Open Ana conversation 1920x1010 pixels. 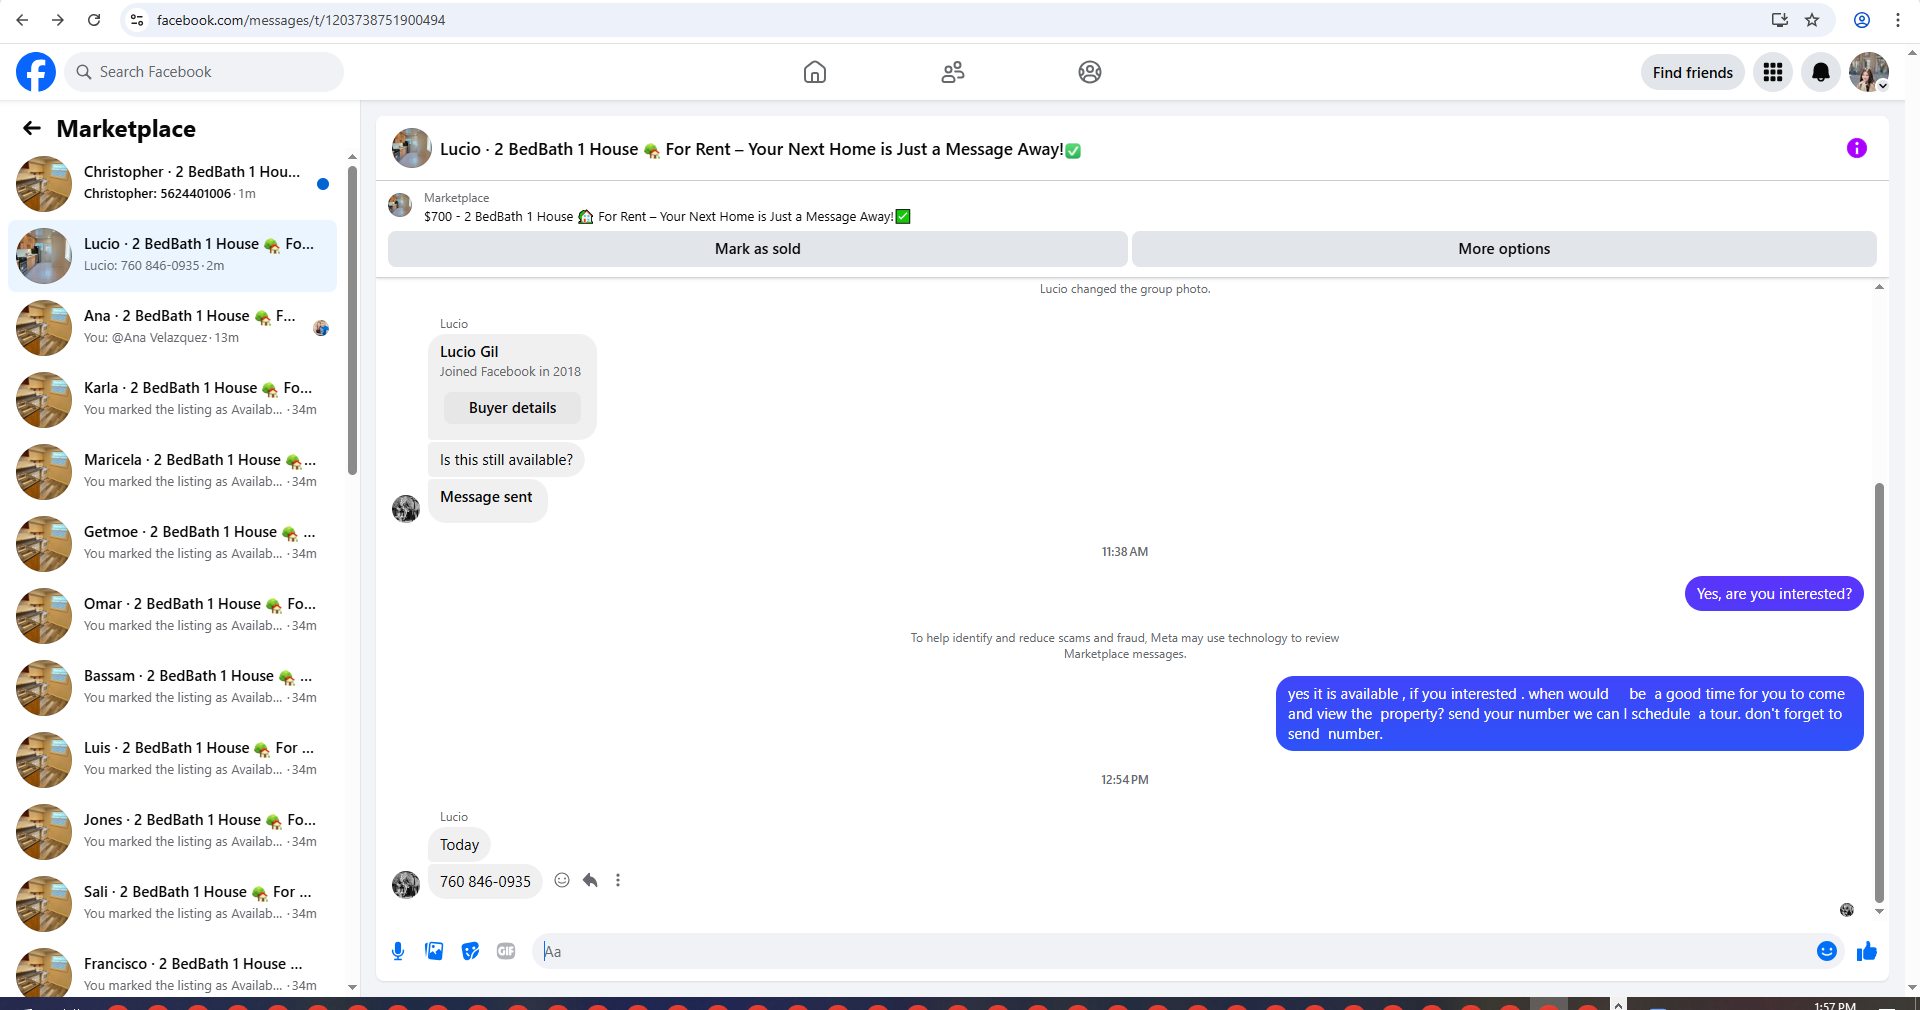tap(172, 328)
